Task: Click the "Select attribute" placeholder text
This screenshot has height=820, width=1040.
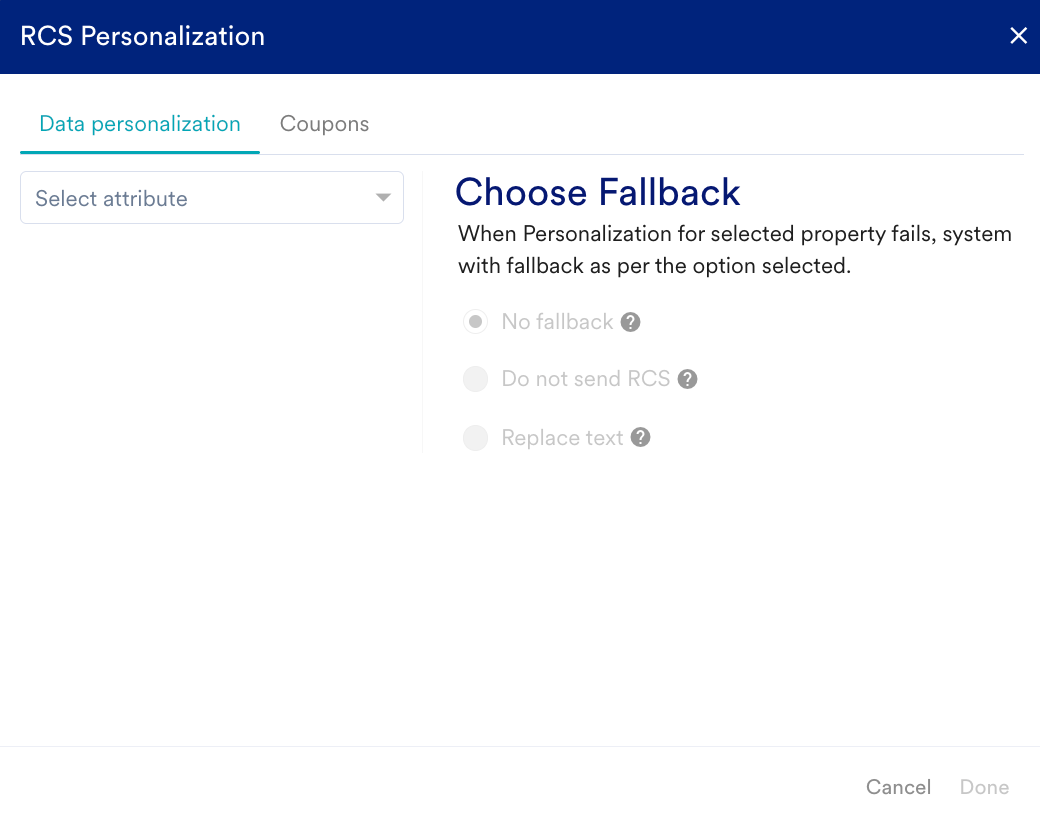Action: coord(111,198)
